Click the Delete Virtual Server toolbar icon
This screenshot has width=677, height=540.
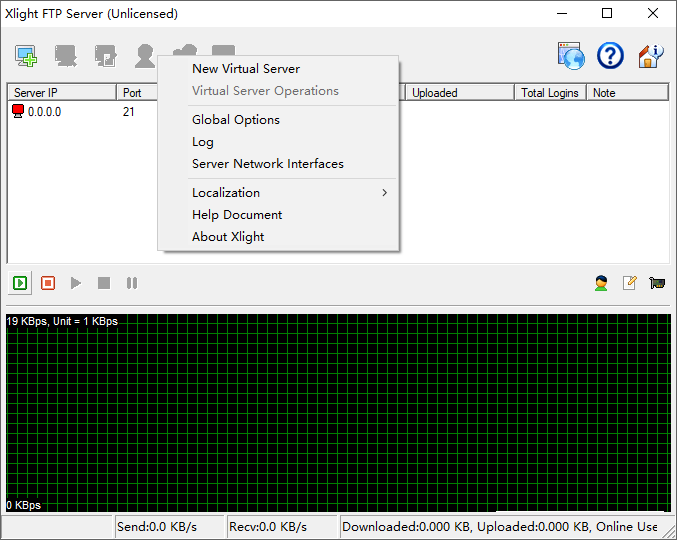65,56
